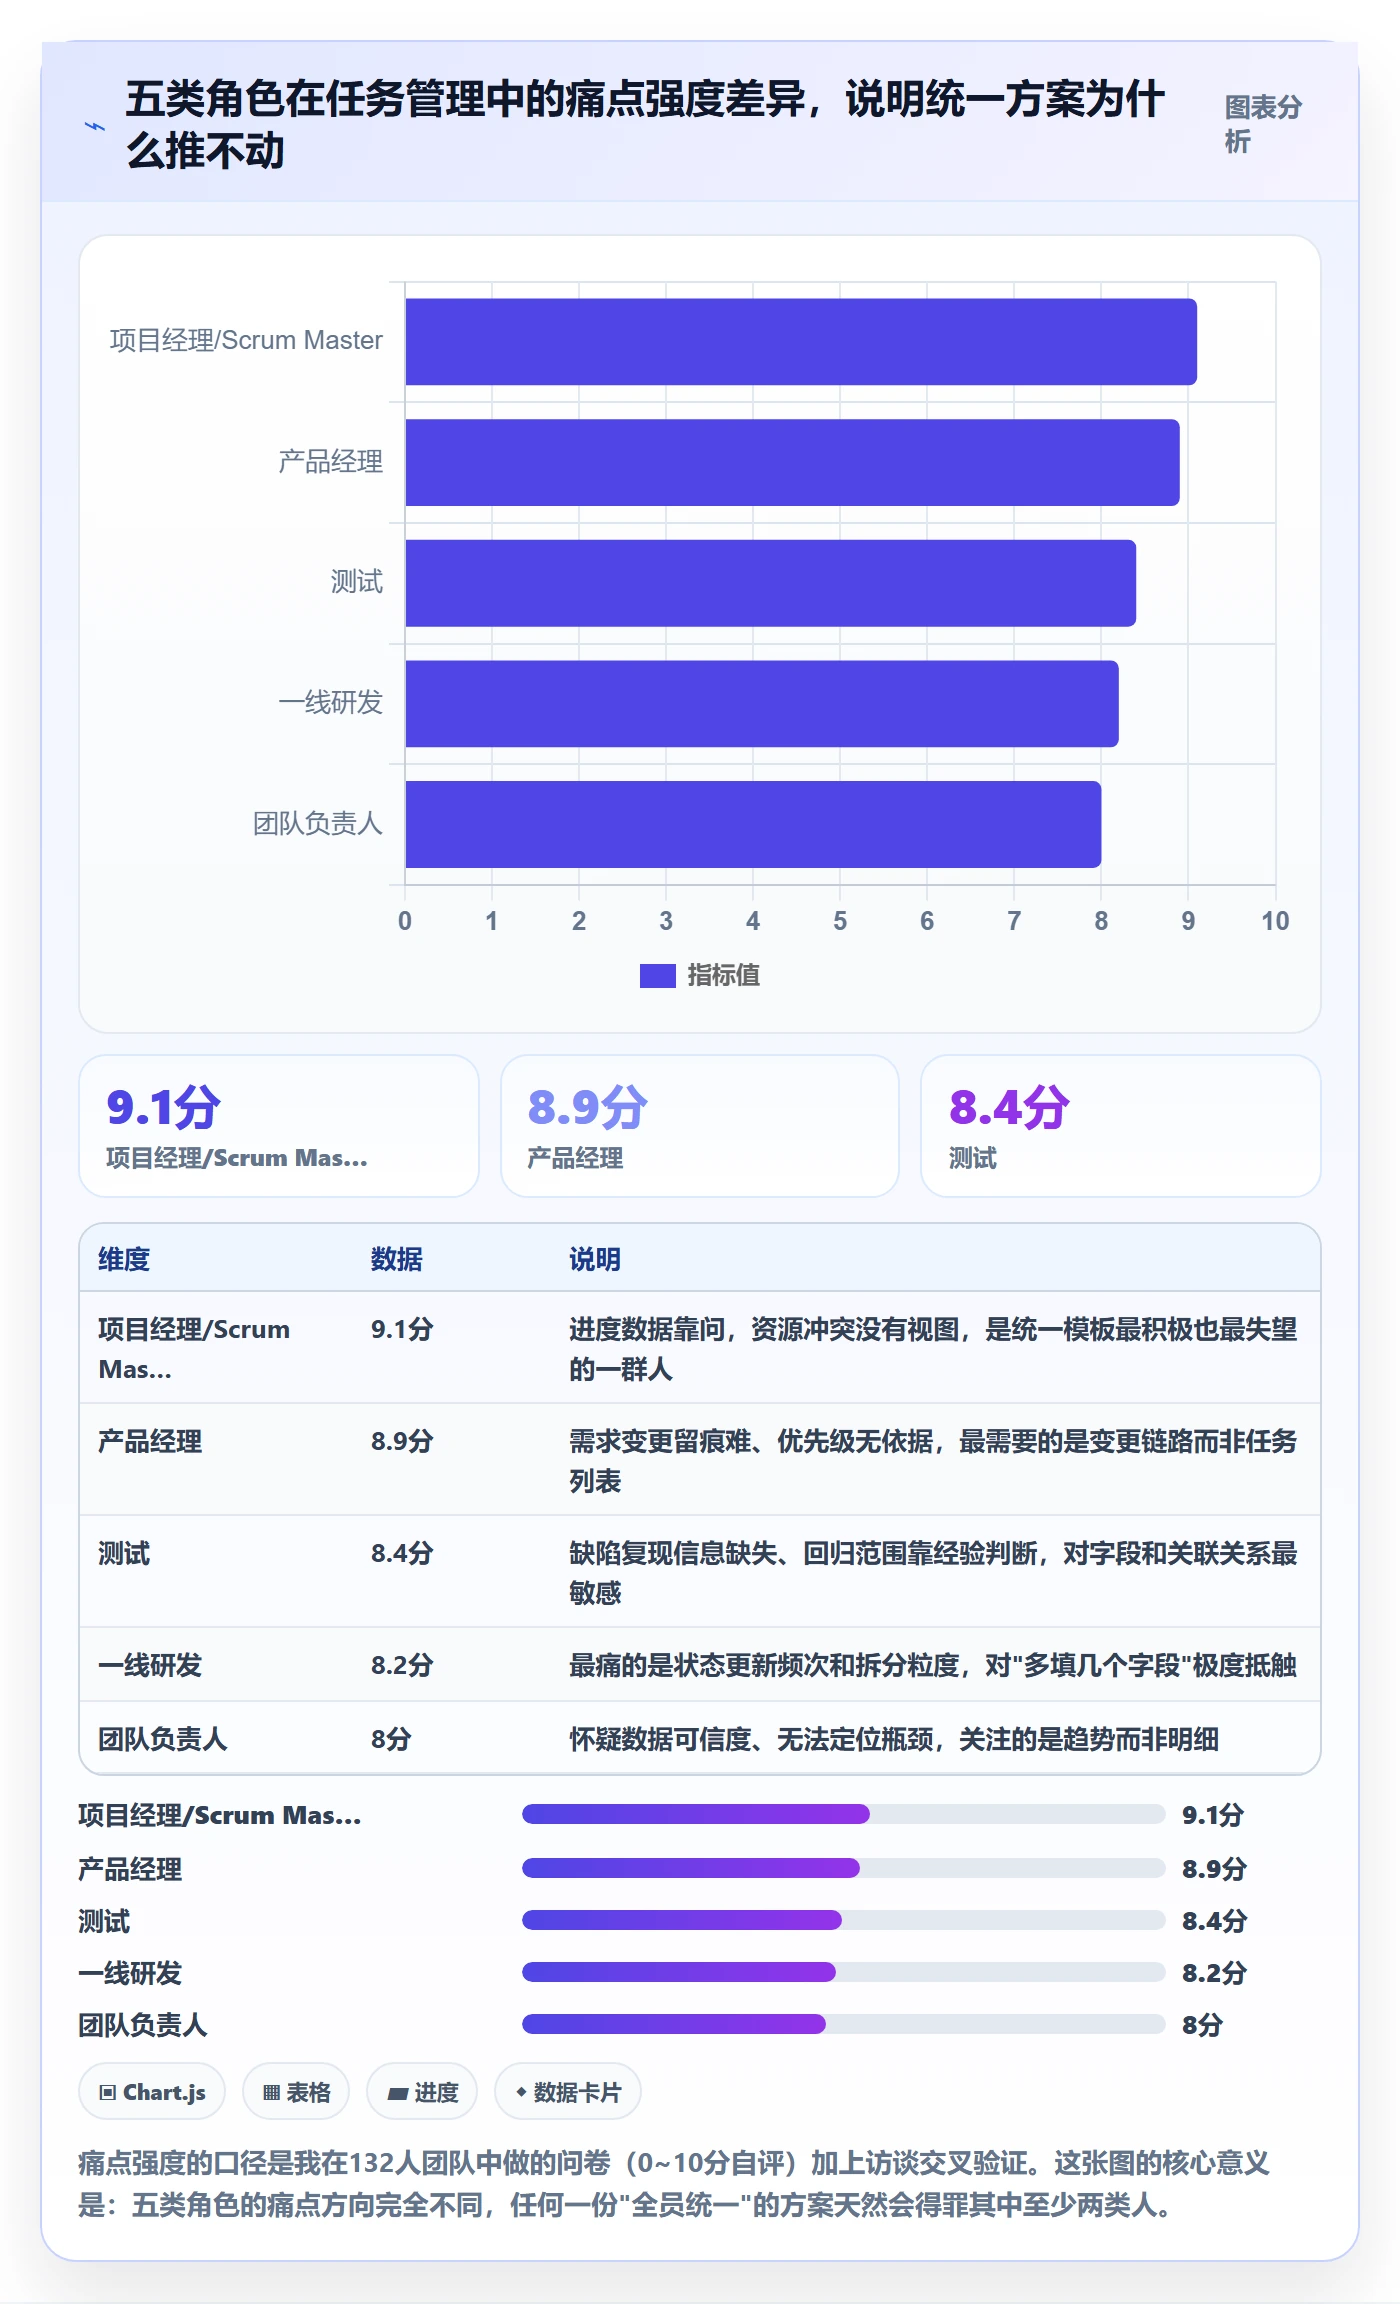Open the 8.4分 测试 data card
The width and height of the screenshot is (1400, 2304).
click(1121, 1126)
